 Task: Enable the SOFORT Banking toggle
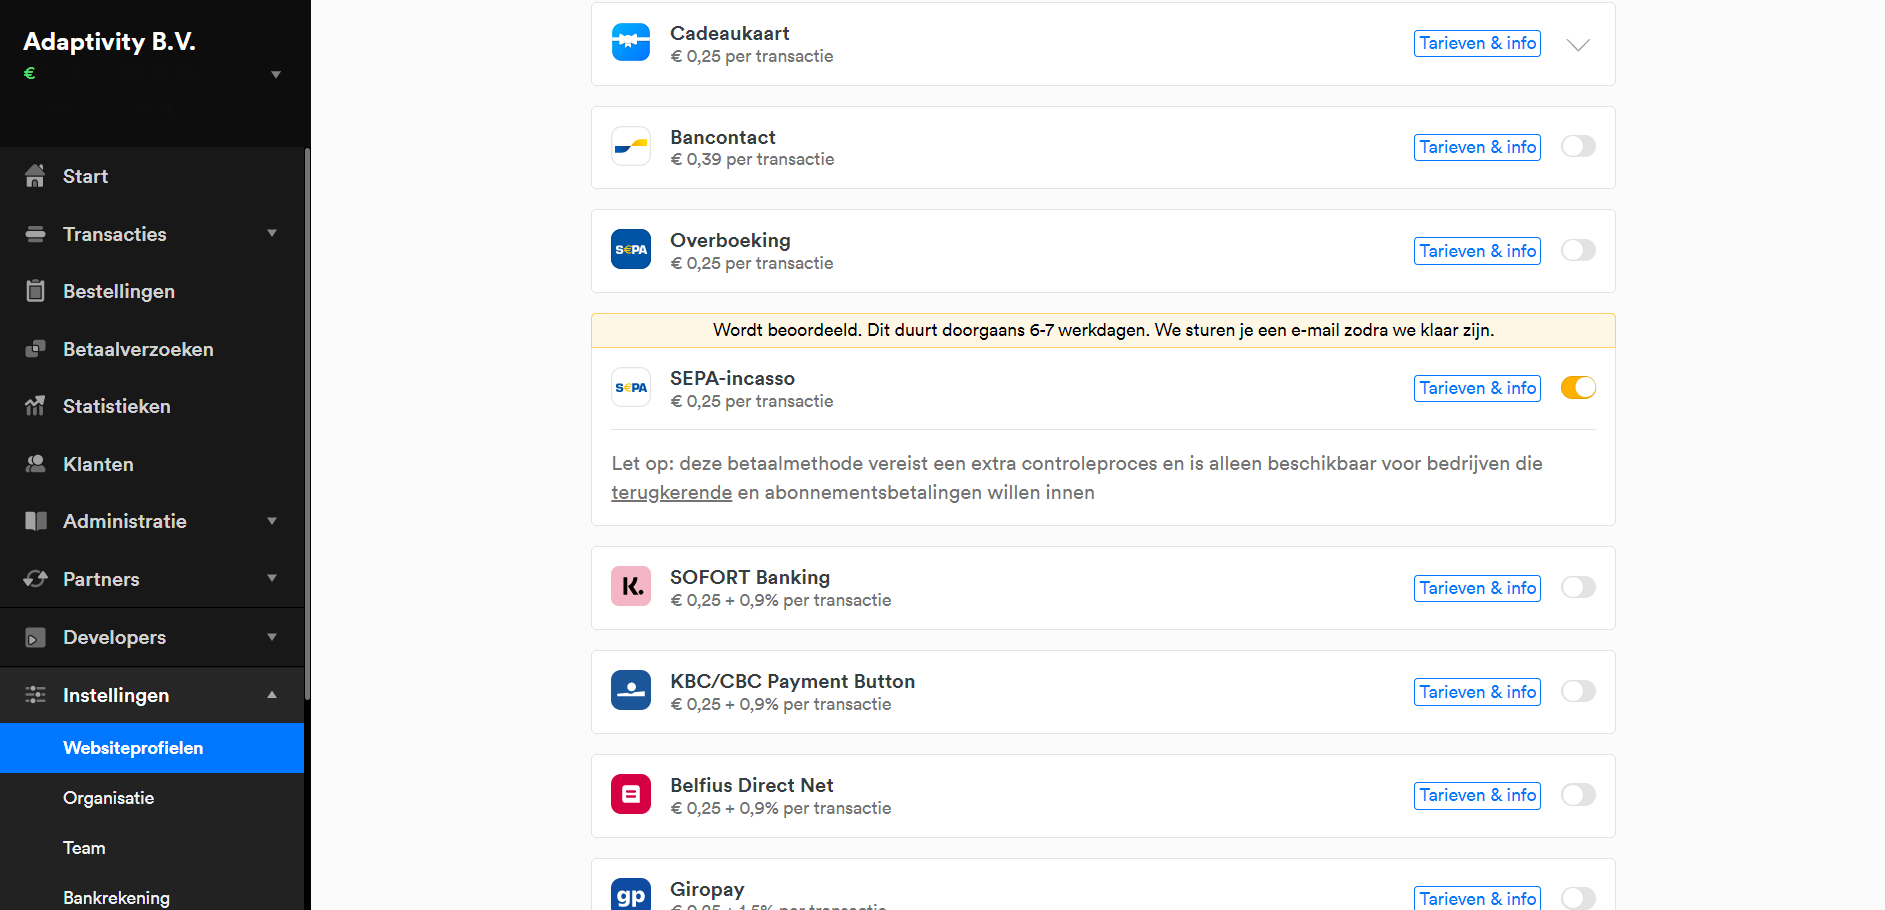coord(1578,587)
